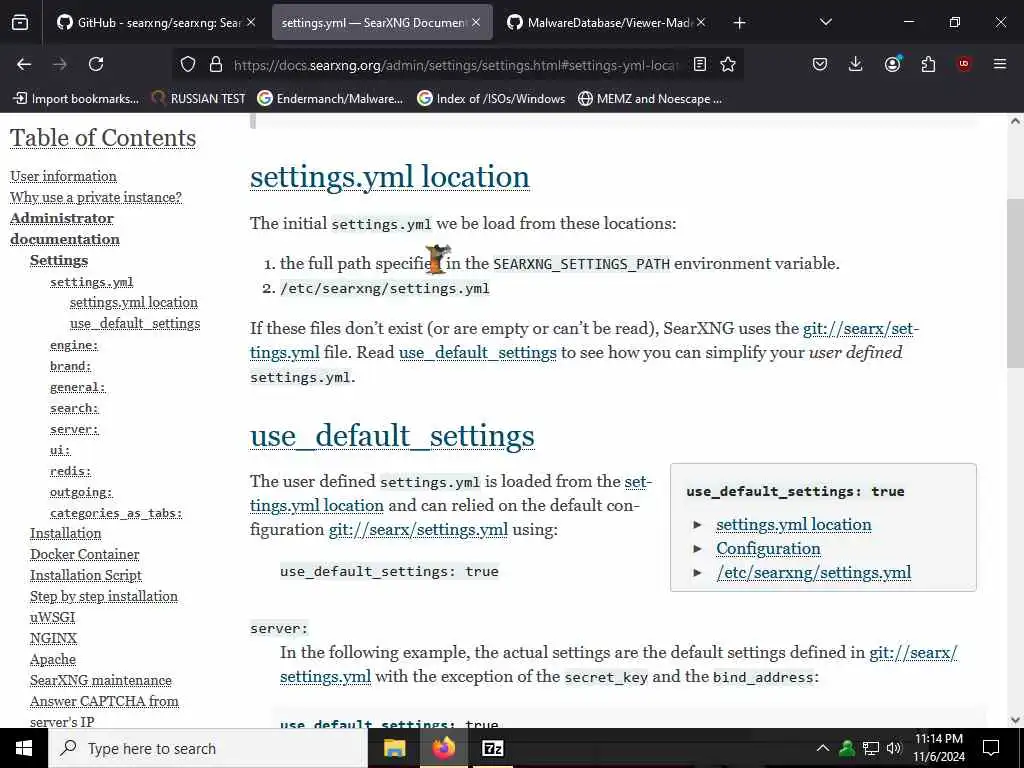This screenshot has height=768, width=1024.
Task: Open the Extensions puzzle icon
Action: (928, 64)
